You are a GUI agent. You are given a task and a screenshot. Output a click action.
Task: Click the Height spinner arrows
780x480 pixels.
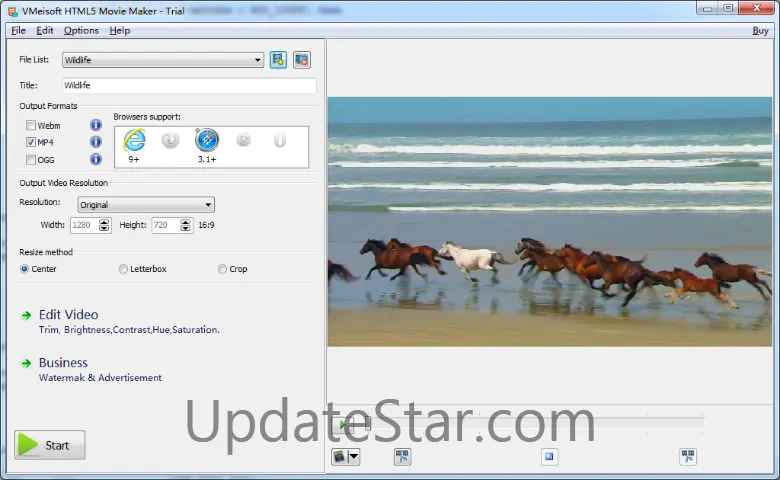click(185, 225)
